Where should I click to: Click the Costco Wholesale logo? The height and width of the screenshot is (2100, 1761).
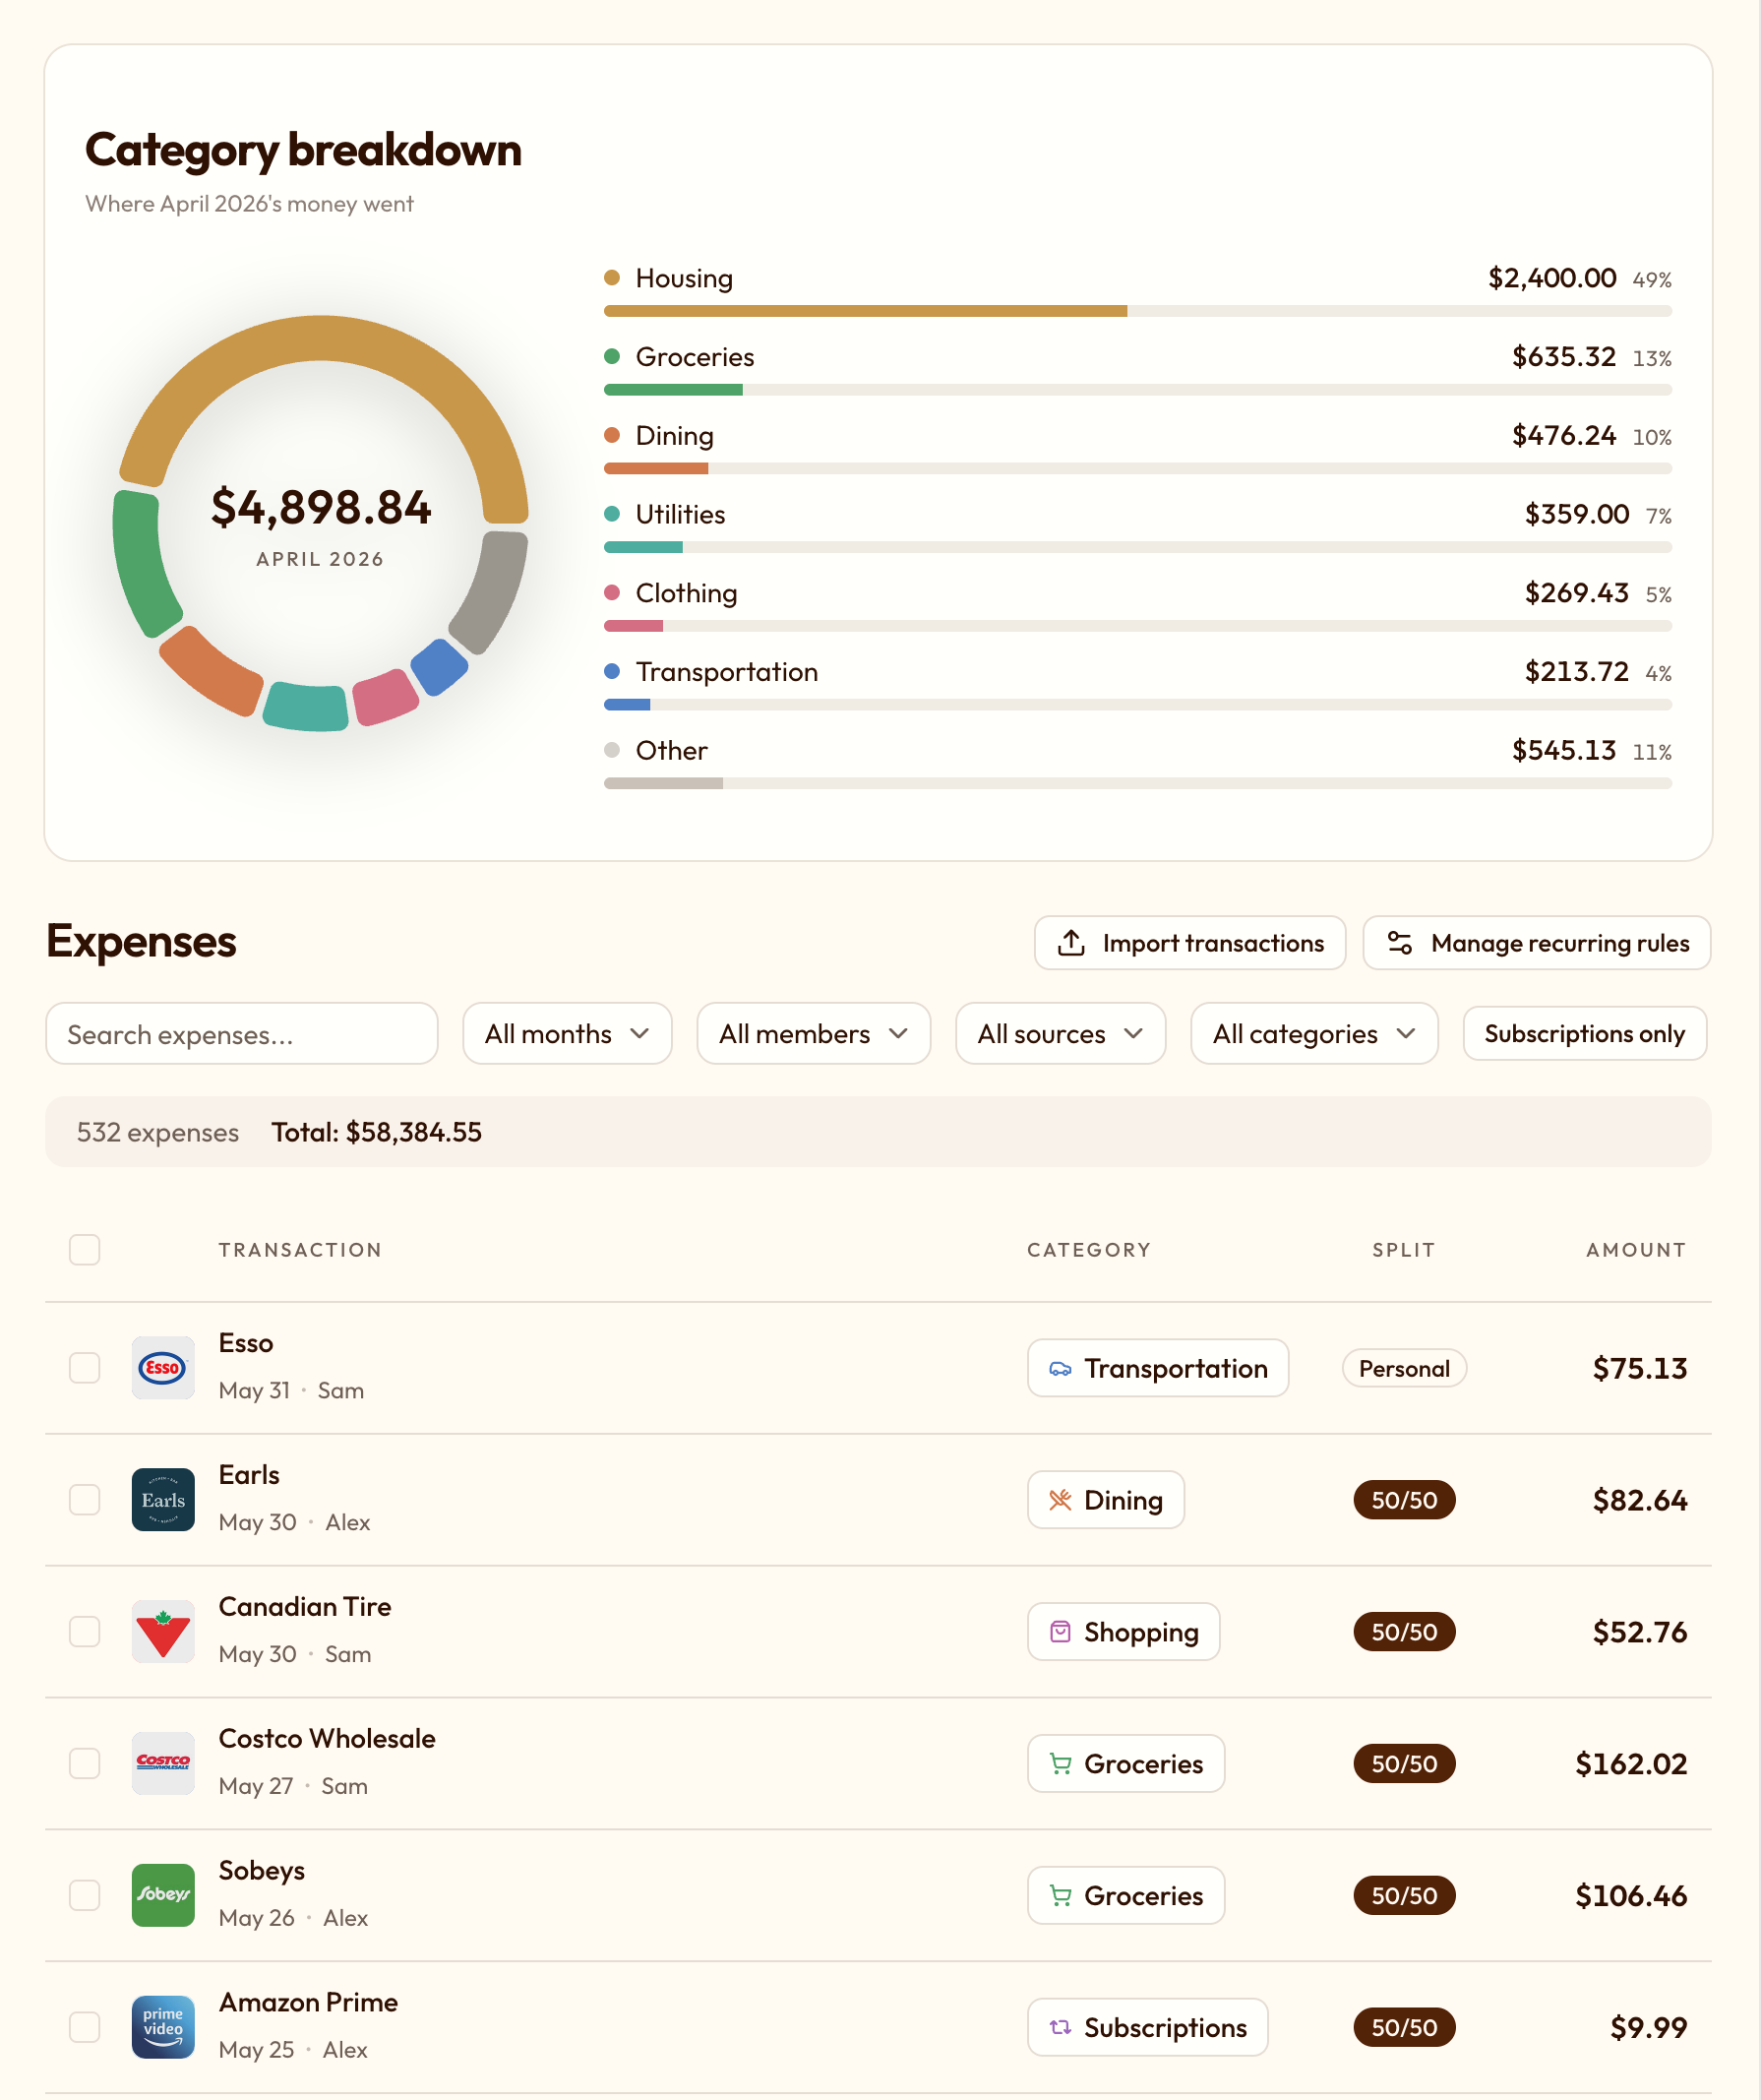[x=163, y=1764]
